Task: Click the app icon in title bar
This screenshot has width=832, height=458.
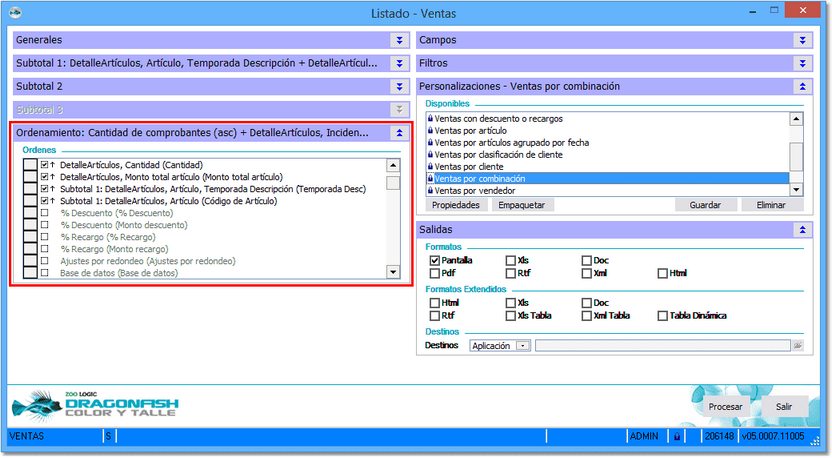Action: [x=13, y=13]
